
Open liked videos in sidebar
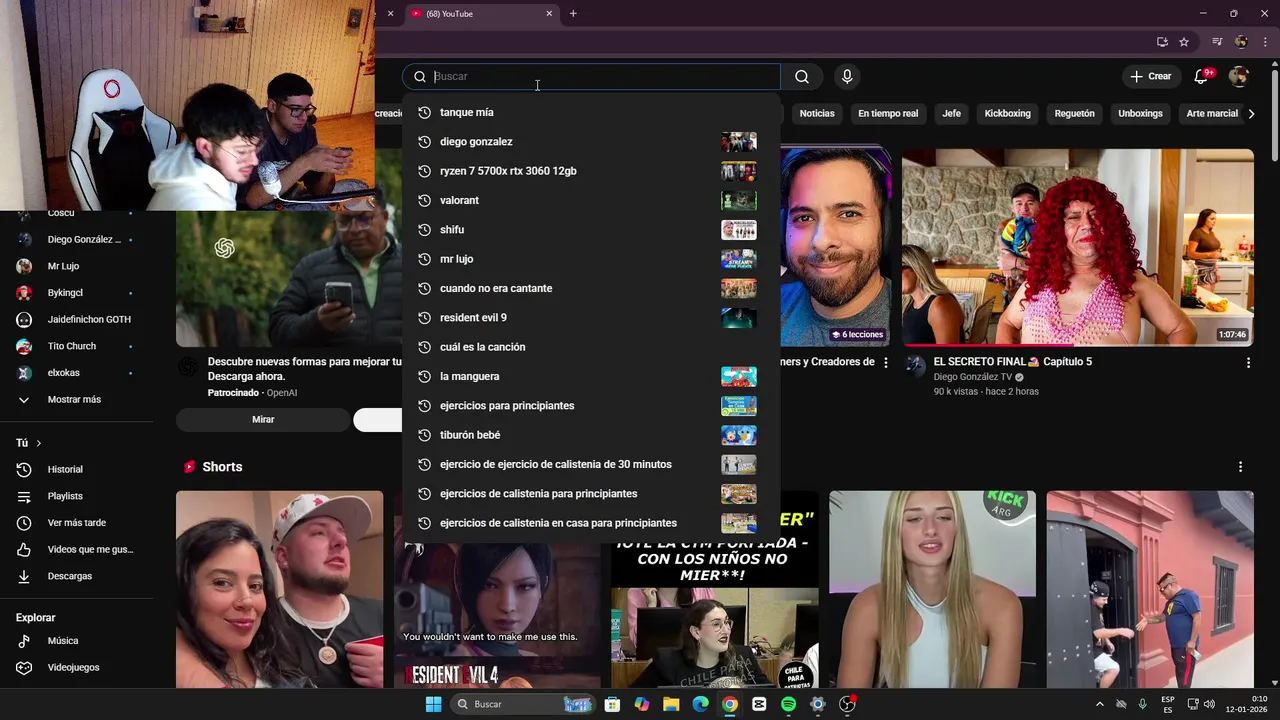point(76,549)
